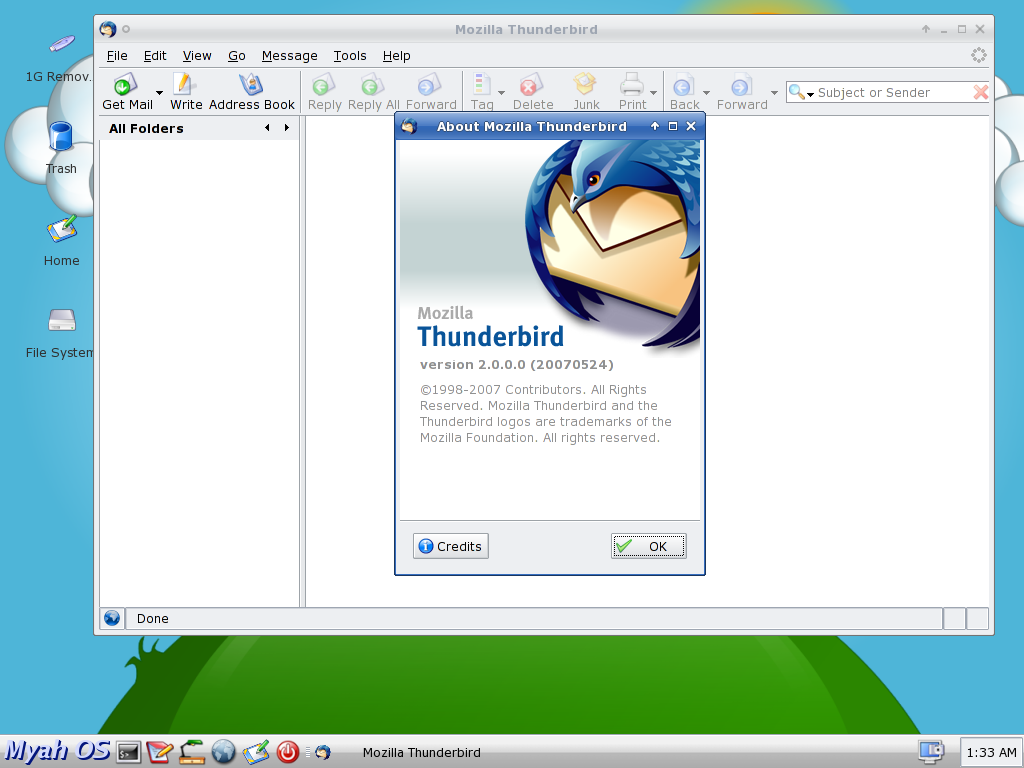Click the Credits button
Viewport: 1024px width, 768px height.
point(451,546)
